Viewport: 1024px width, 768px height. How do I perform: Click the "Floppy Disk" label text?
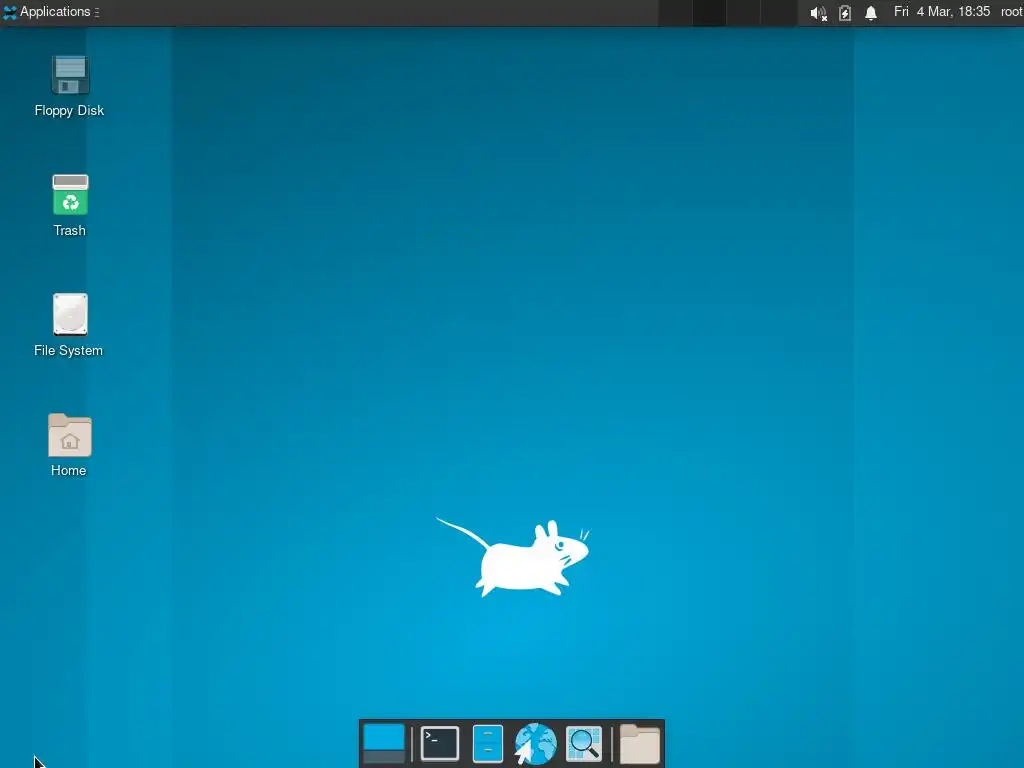pos(69,110)
